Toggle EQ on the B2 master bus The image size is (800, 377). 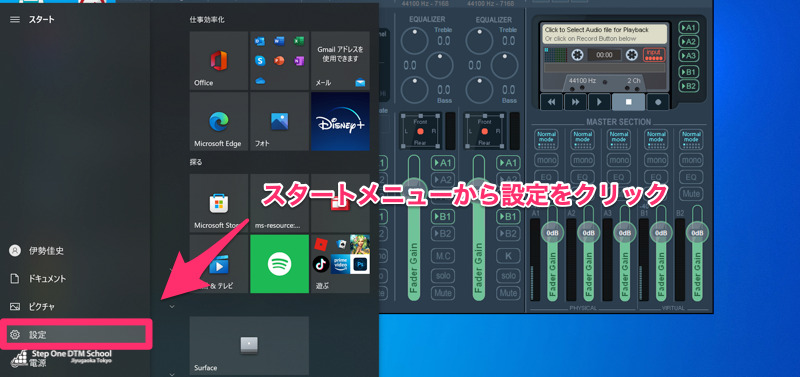pos(691,177)
